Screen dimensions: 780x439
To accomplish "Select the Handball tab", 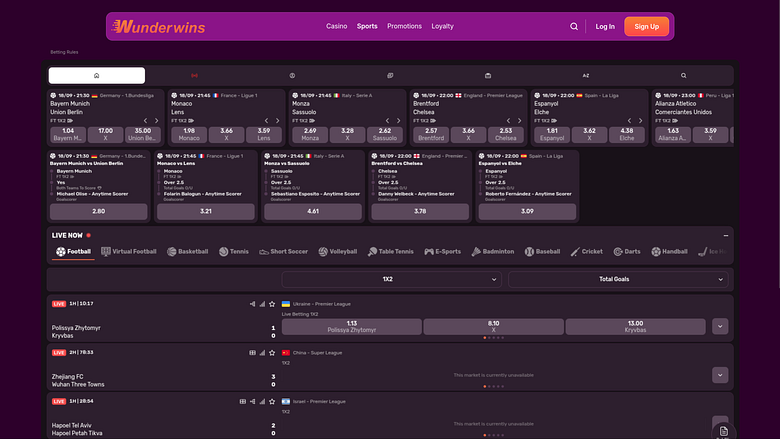I will tap(670, 252).
